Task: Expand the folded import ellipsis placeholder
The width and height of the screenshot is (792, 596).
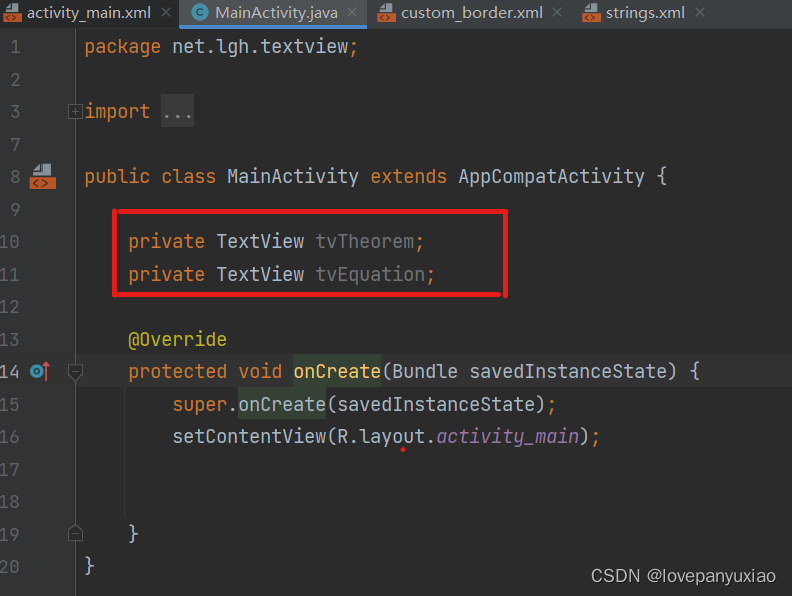Action: [x=177, y=111]
